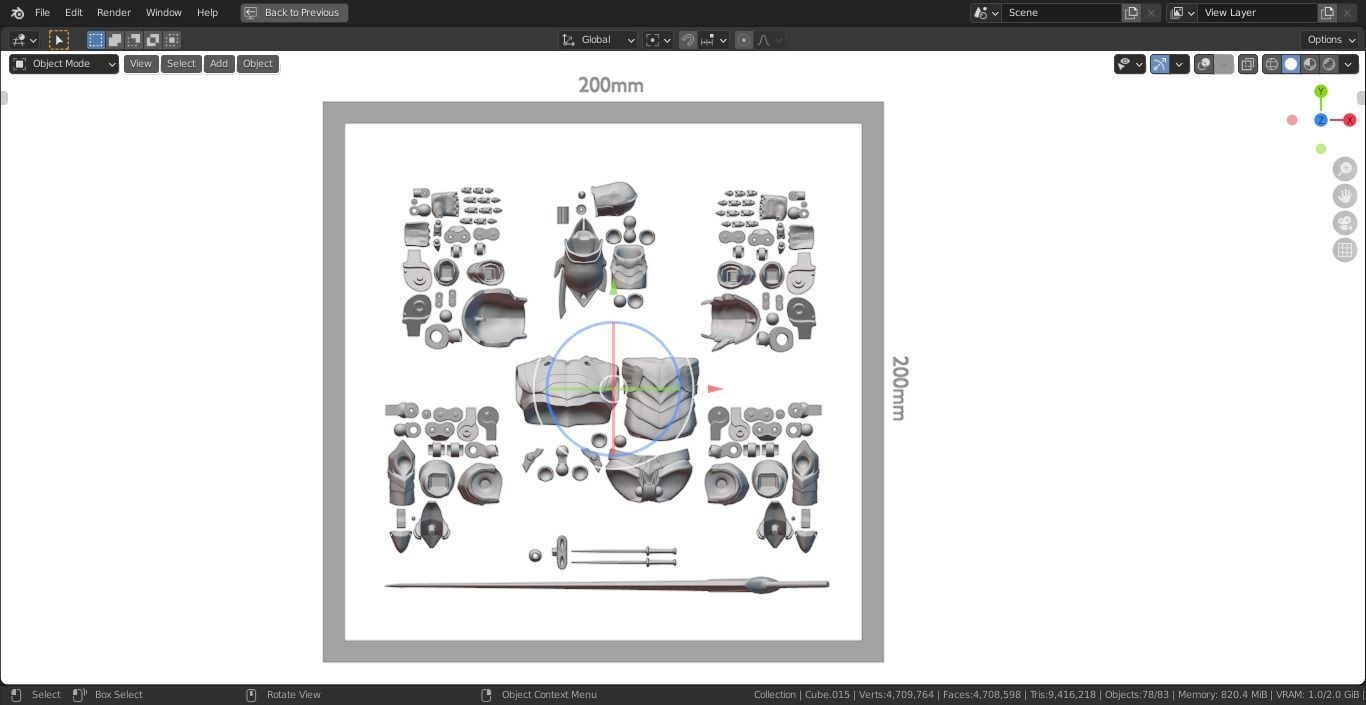1366x705 pixels.
Task: Click the Blender logo icon
Action: tap(17, 13)
